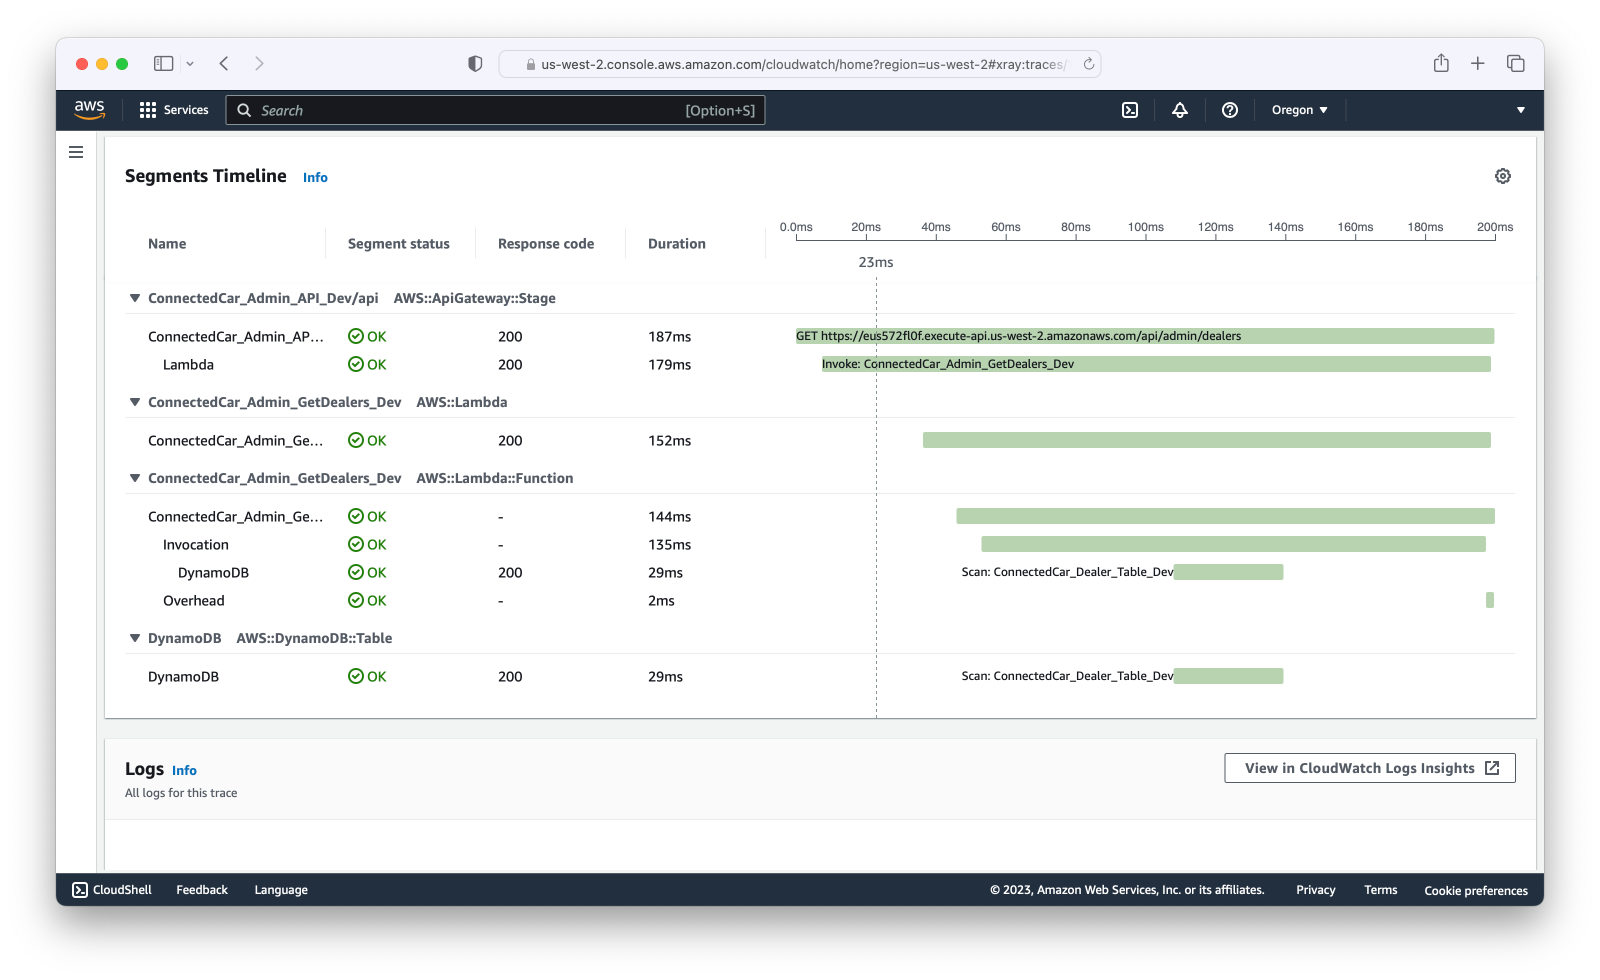Open a new Safari tab
The height and width of the screenshot is (980, 1600).
(x=1478, y=63)
